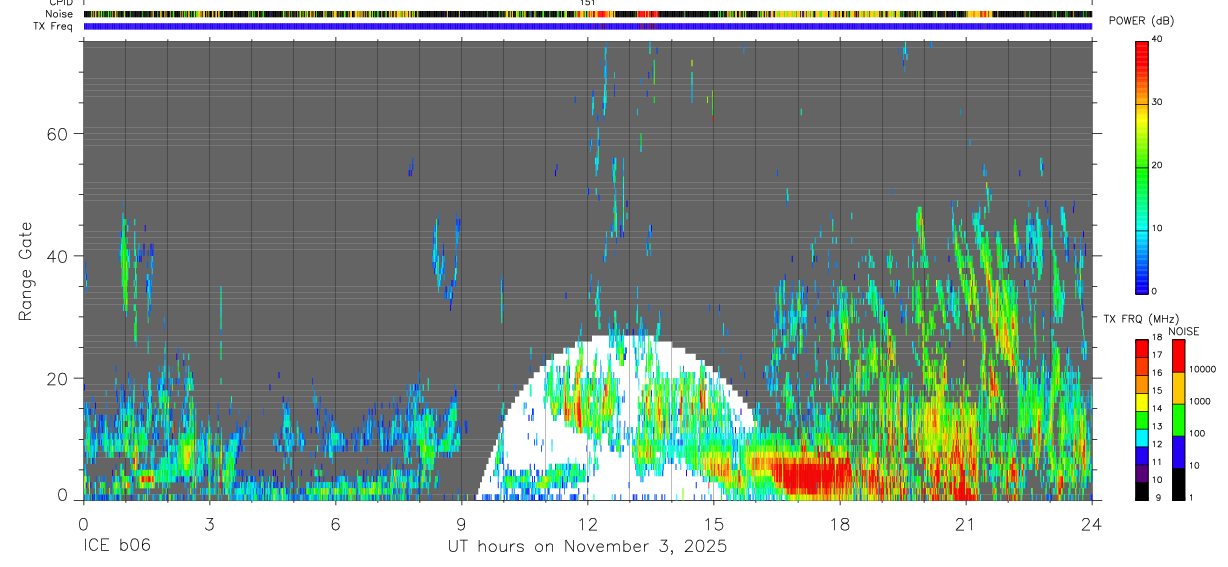Click the 11 label on TX FRQ legend
Image resolution: width=1228 pixels, height=567 pixels.
tap(1157, 463)
